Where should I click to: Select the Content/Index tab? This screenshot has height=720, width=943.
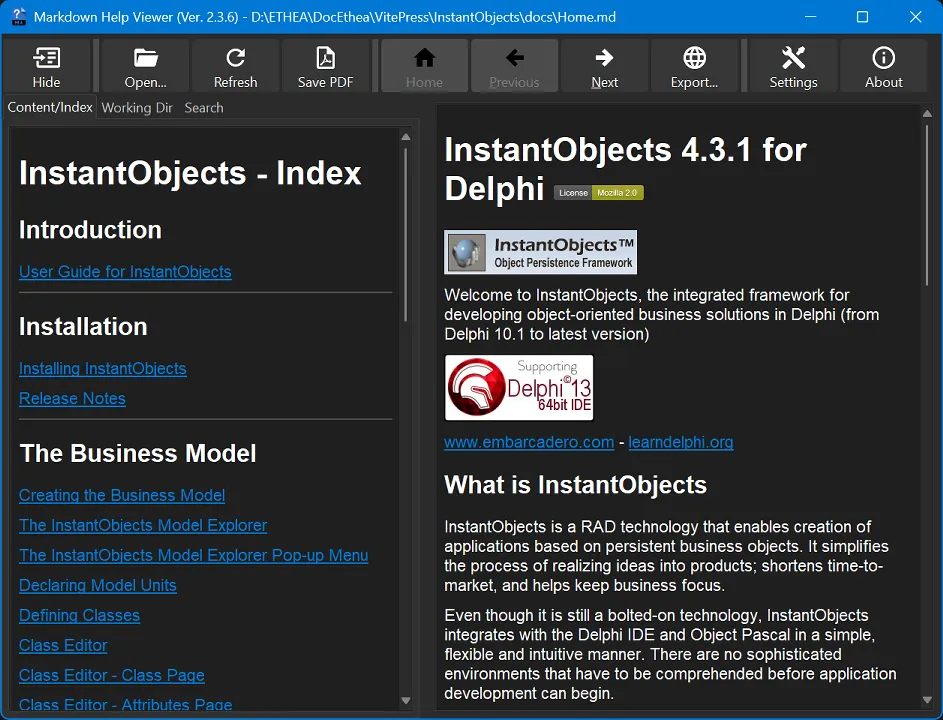(x=49, y=107)
